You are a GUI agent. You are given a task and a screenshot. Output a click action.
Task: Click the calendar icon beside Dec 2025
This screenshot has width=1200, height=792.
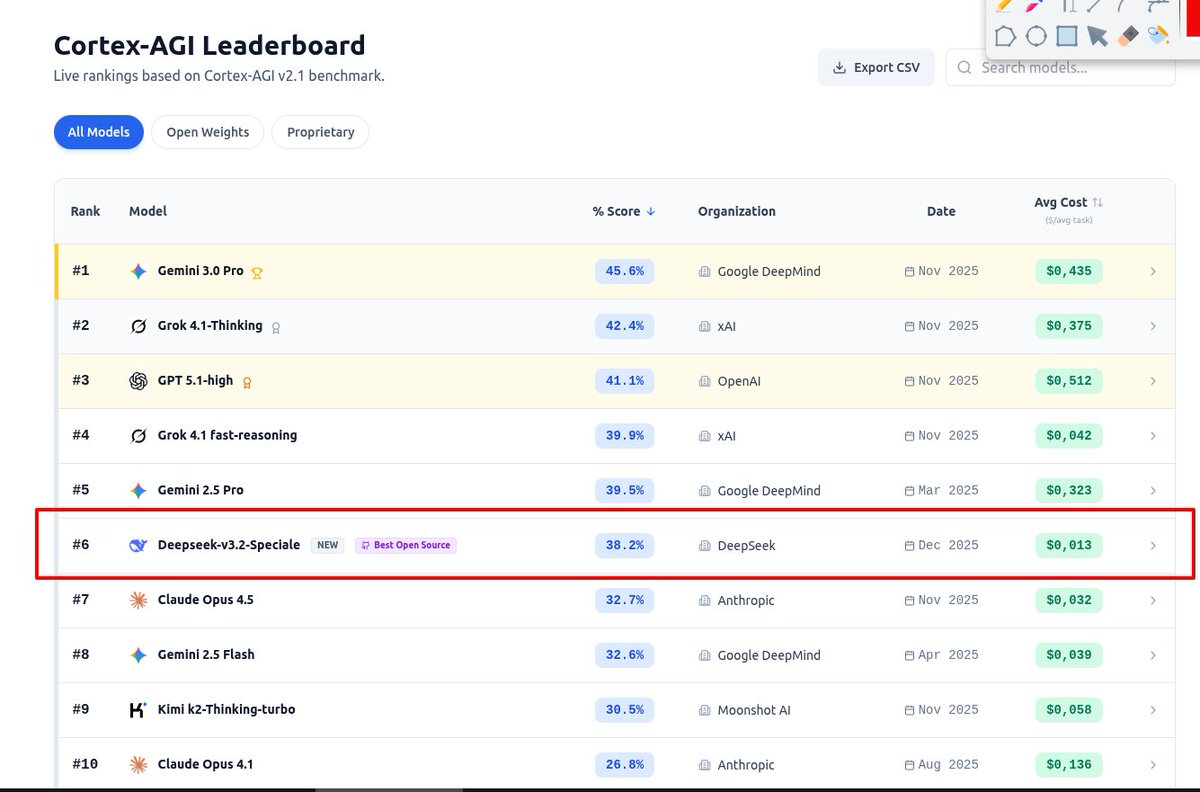(909, 546)
